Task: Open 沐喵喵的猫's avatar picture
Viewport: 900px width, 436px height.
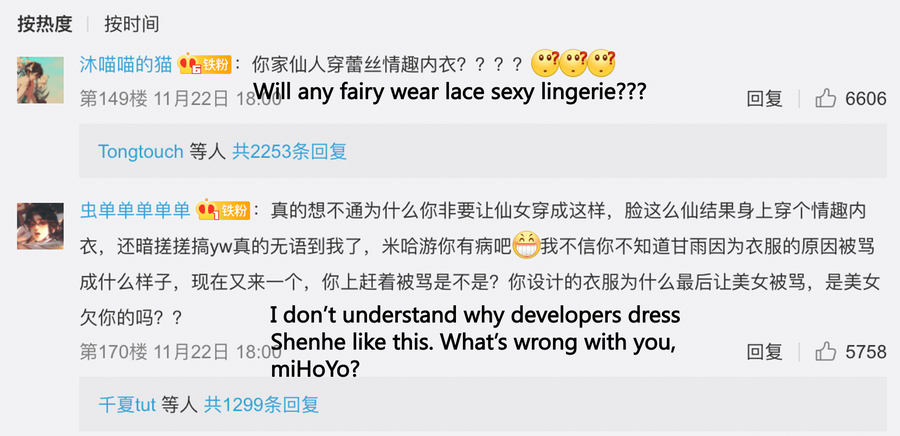Action: (40, 79)
